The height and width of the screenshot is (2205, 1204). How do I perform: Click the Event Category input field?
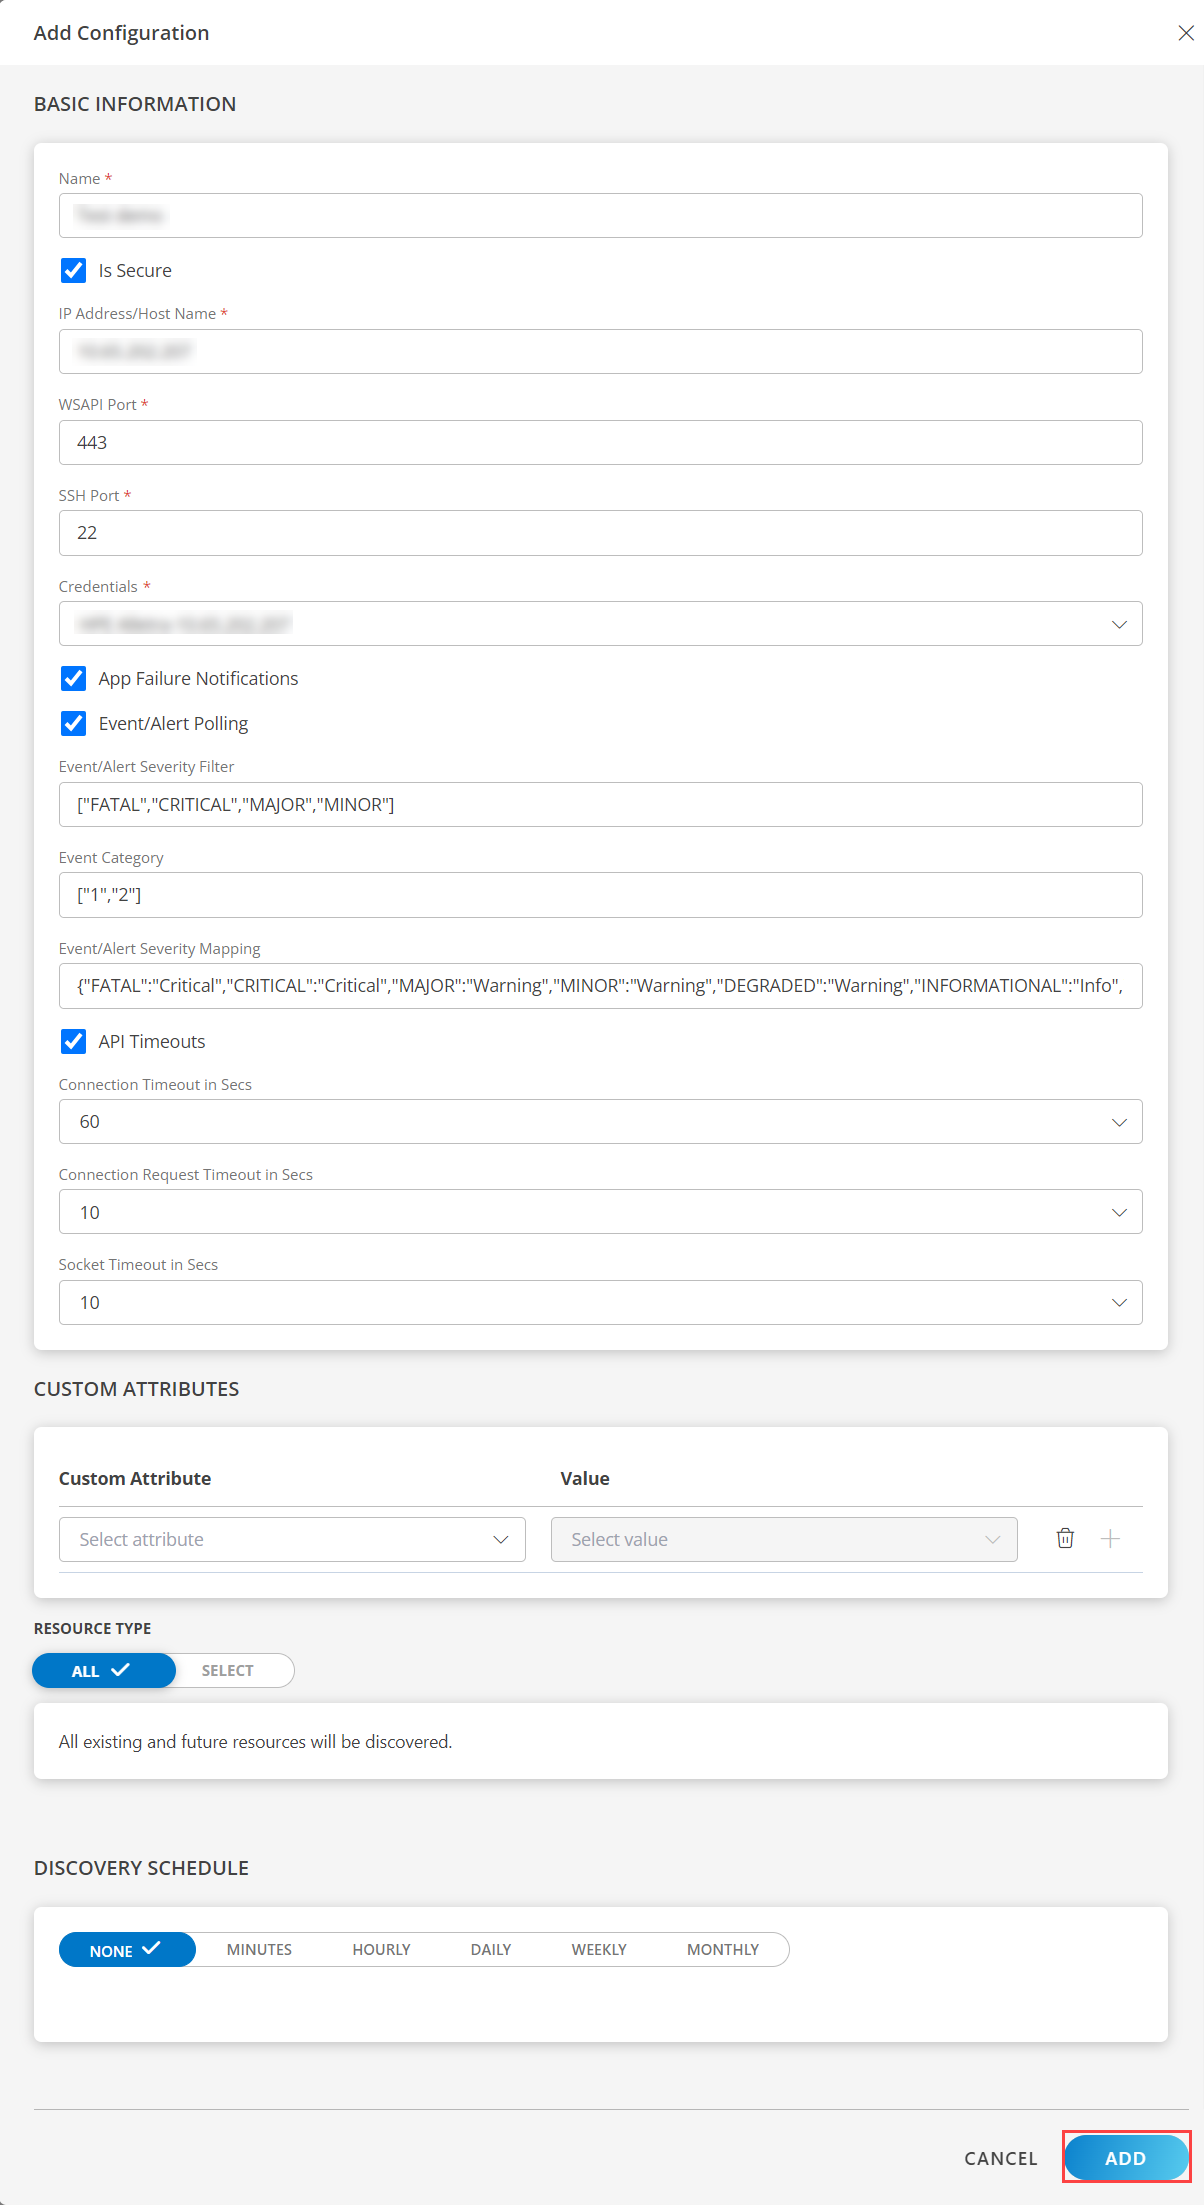pos(600,895)
